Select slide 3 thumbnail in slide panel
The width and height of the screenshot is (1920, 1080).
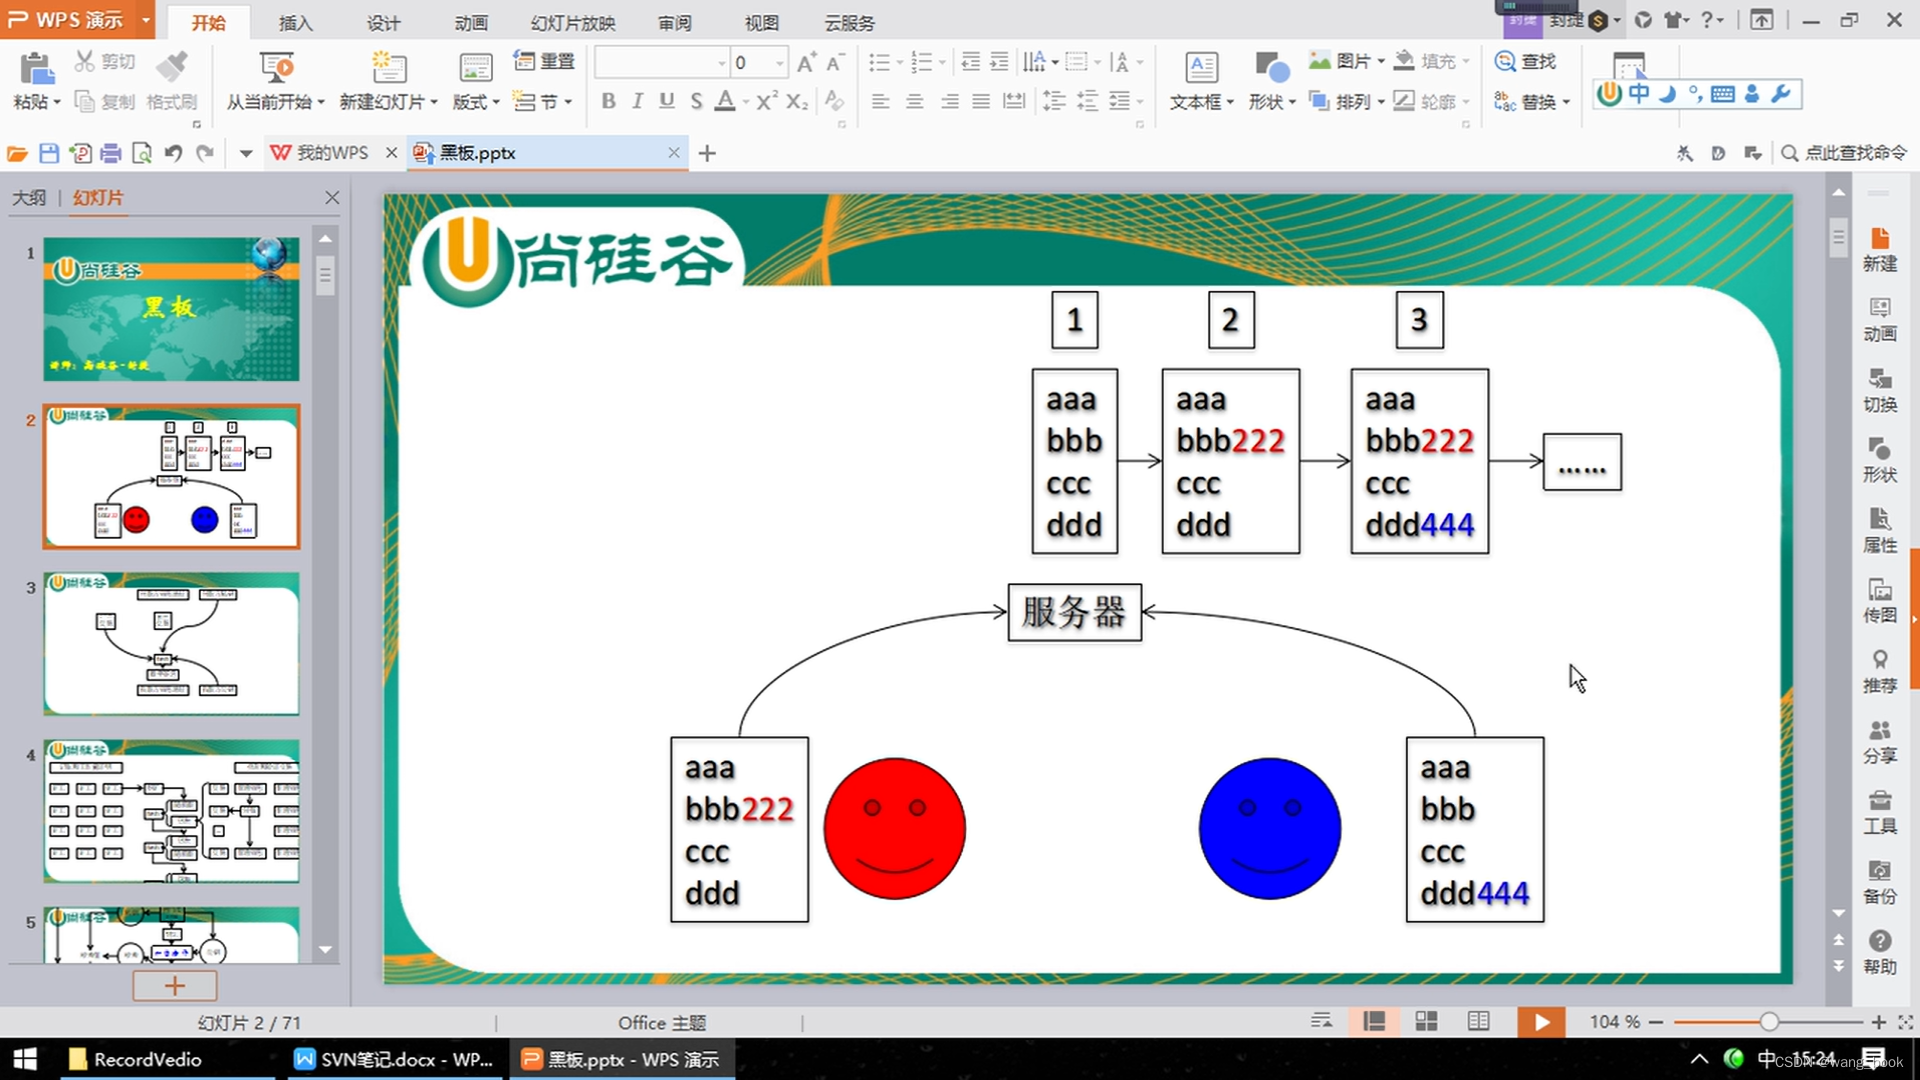pyautogui.click(x=171, y=644)
